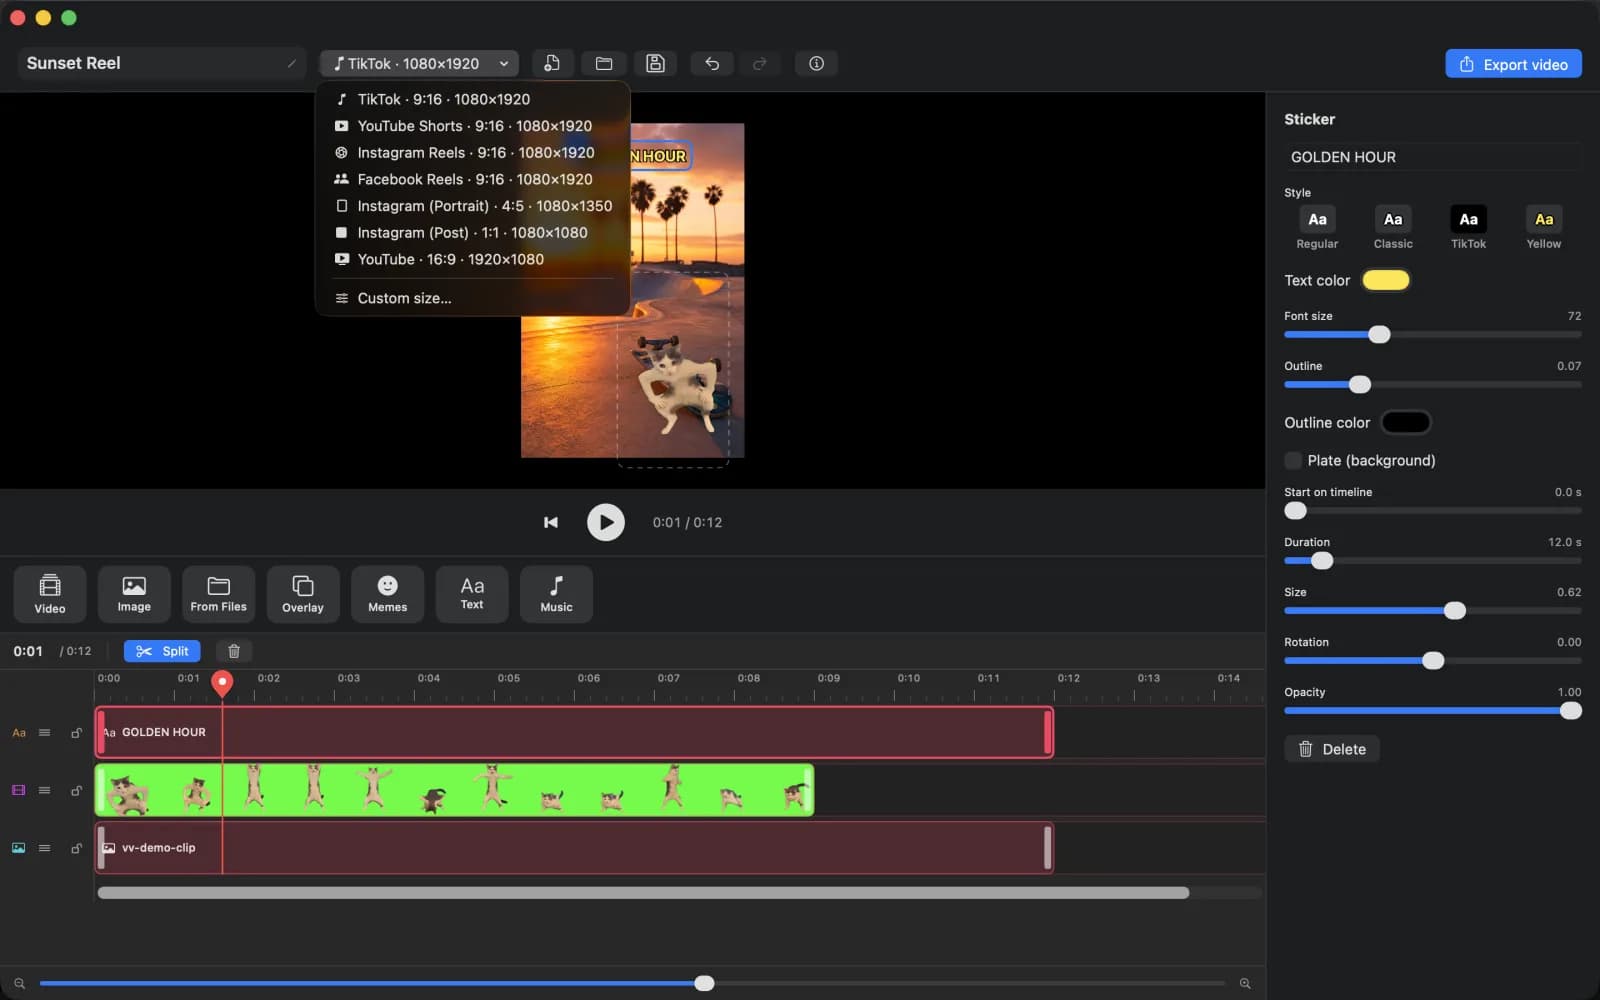Save the project with floppy icon

point(655,63)
